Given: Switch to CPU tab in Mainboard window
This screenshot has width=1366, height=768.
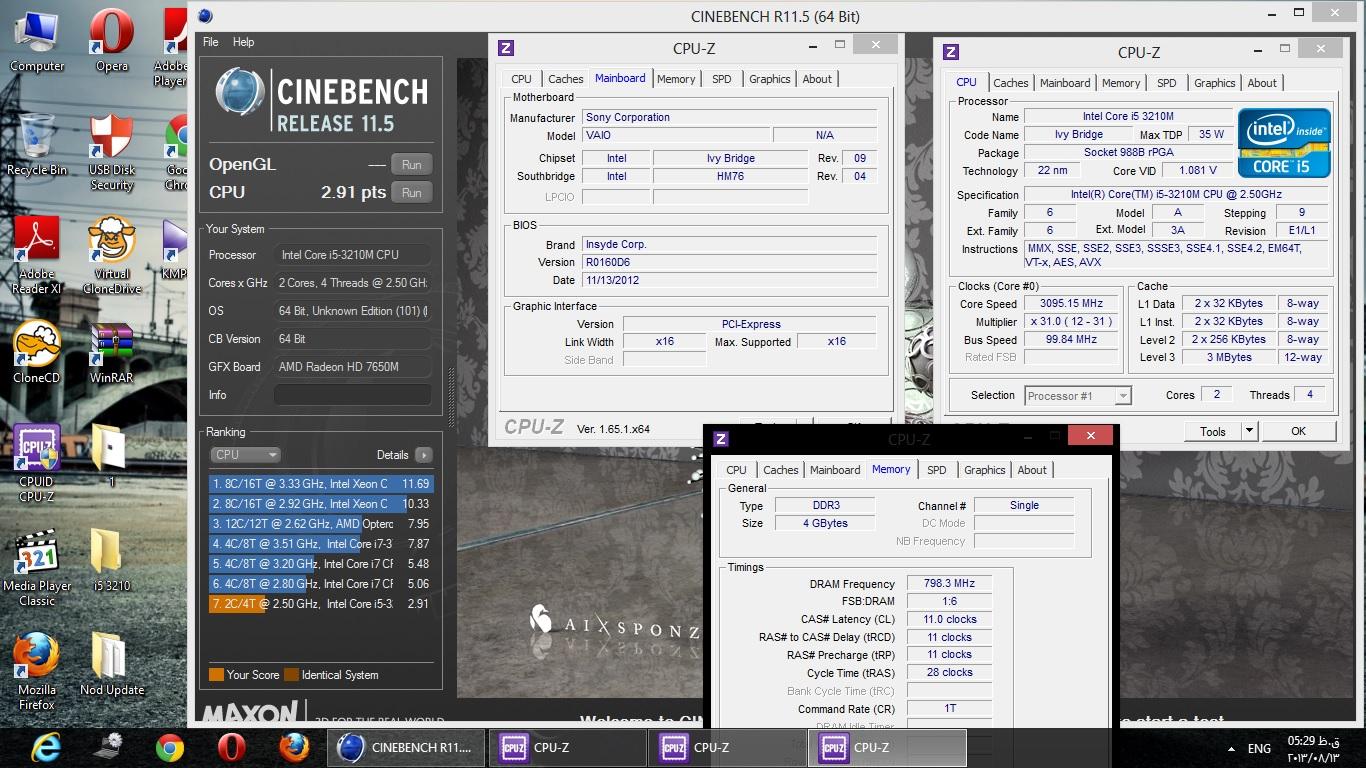Looking at the screenshot, I should point(521,79).
